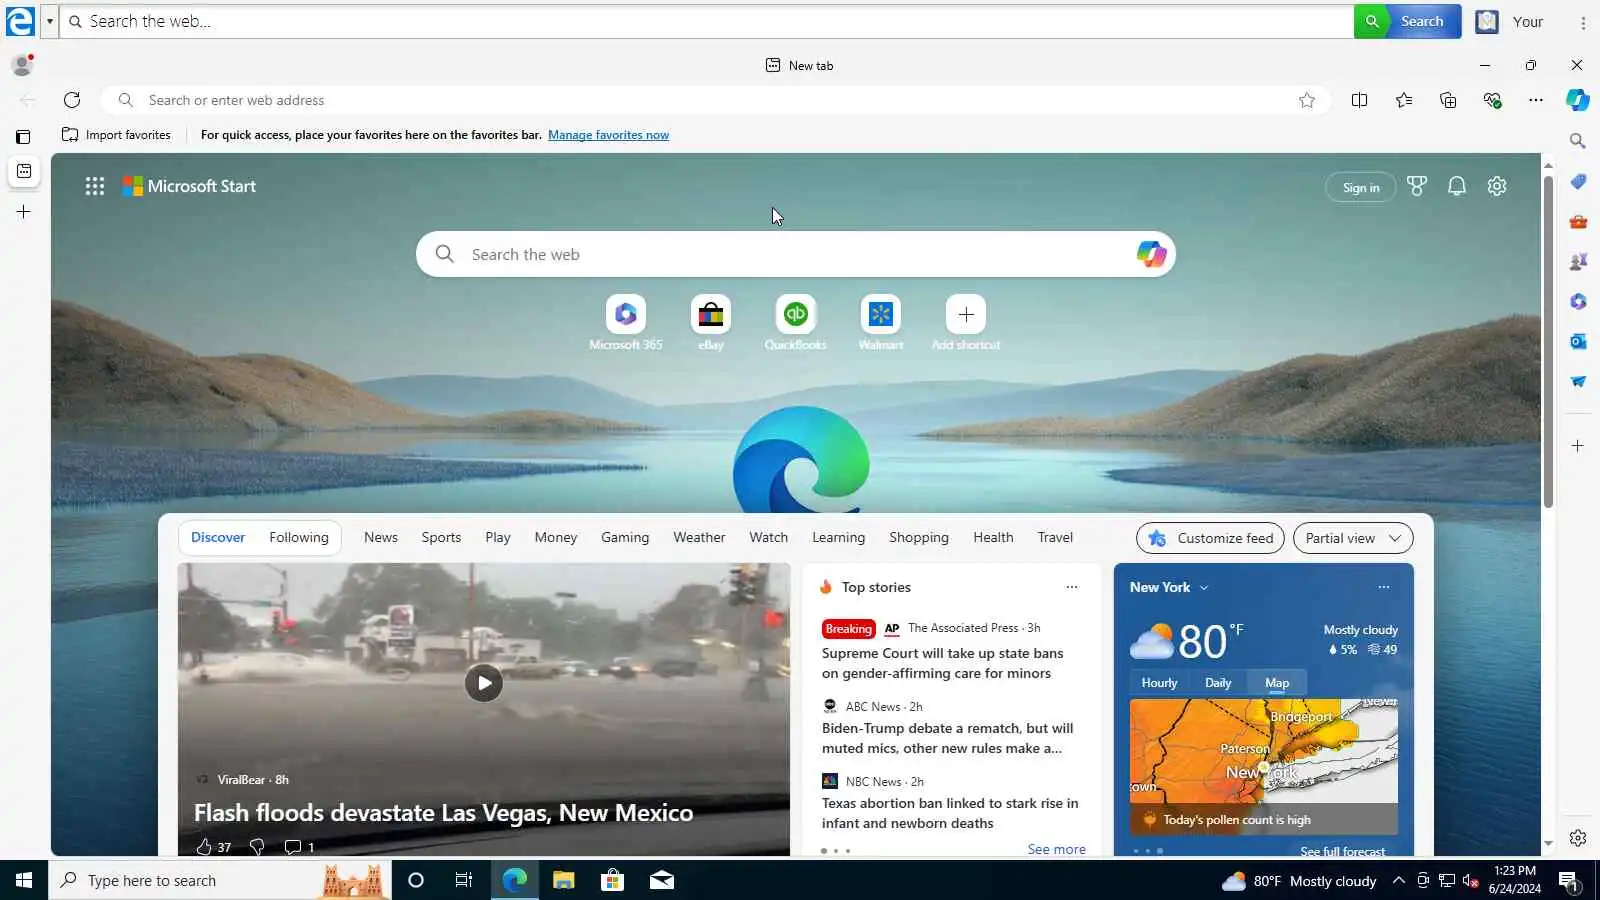
Task: Play the Flash floods video
Action: click(x=484, y=683)
